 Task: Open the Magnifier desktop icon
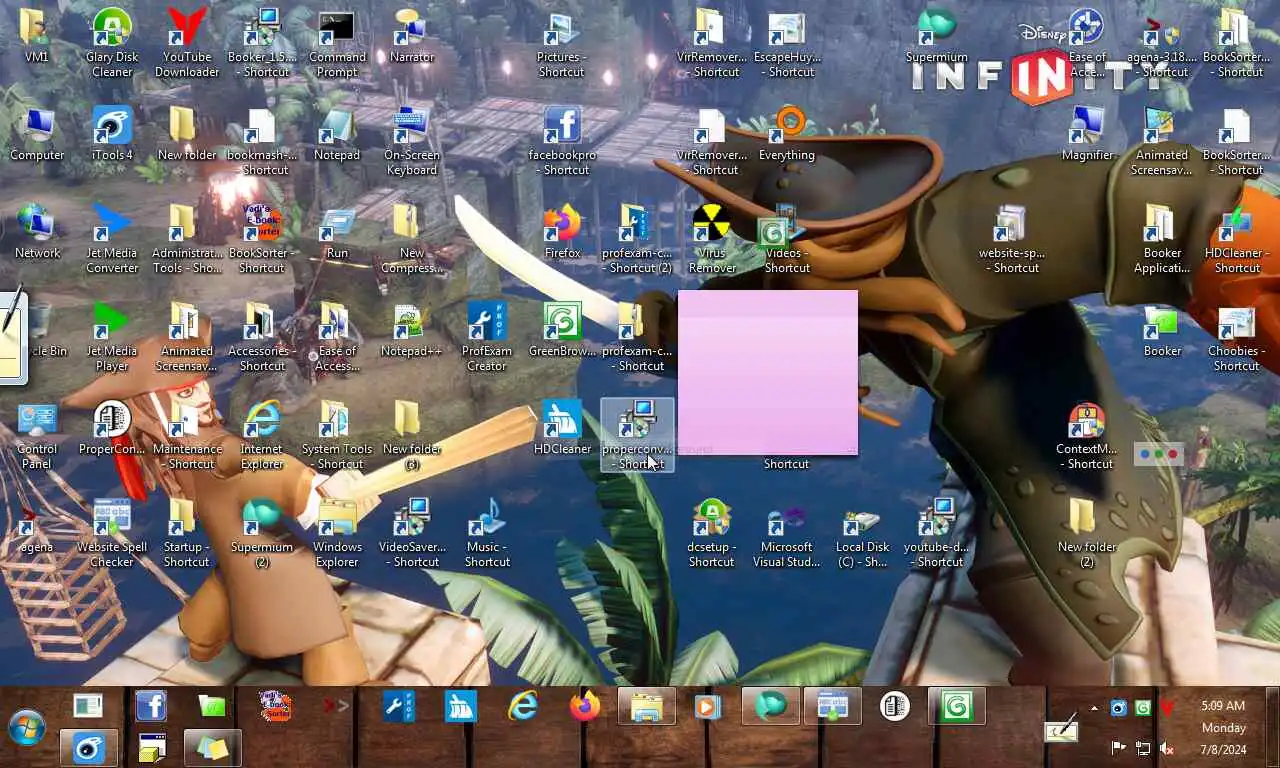click(x=1087, y=135)
